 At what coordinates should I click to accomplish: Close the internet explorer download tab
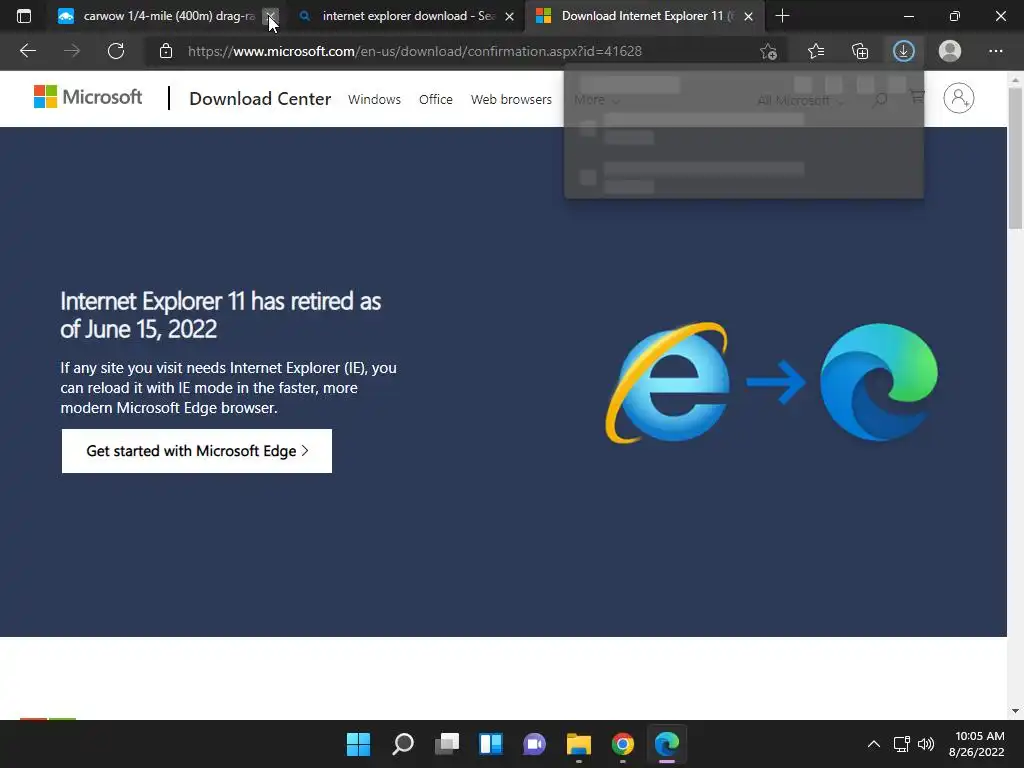click(x=509, y=16)
